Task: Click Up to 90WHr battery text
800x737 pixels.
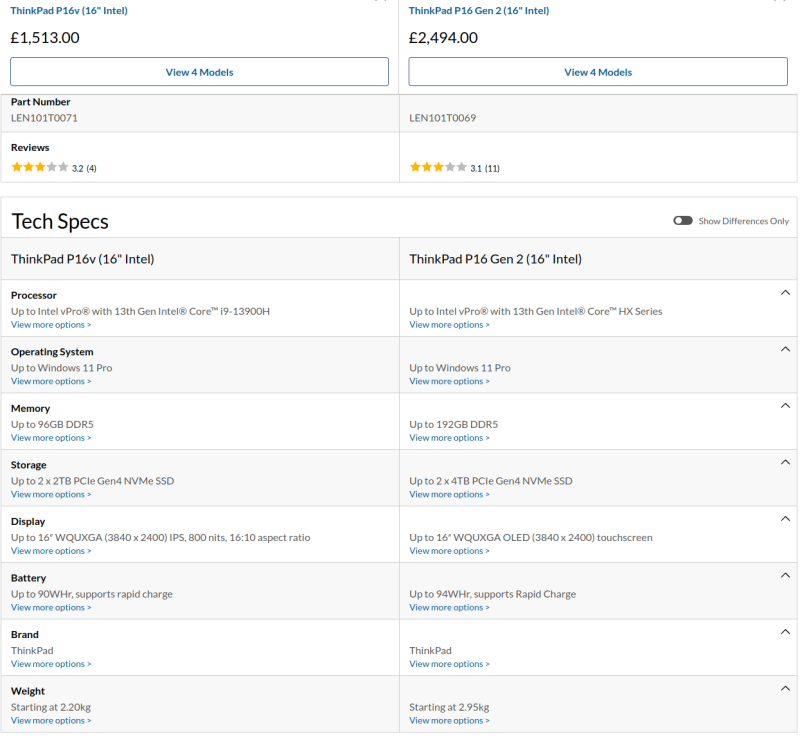Action: tap(92, 594)
